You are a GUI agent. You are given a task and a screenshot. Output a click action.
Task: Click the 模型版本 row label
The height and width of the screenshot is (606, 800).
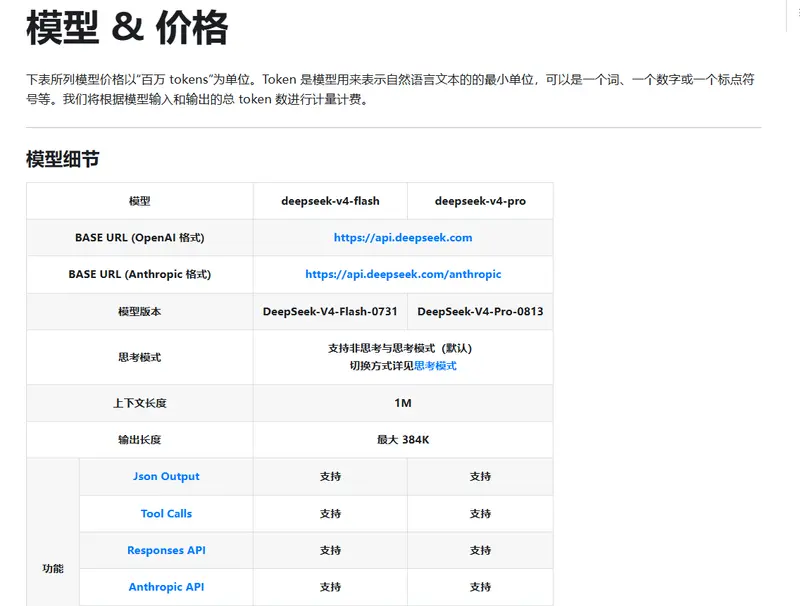coord(140,312)
